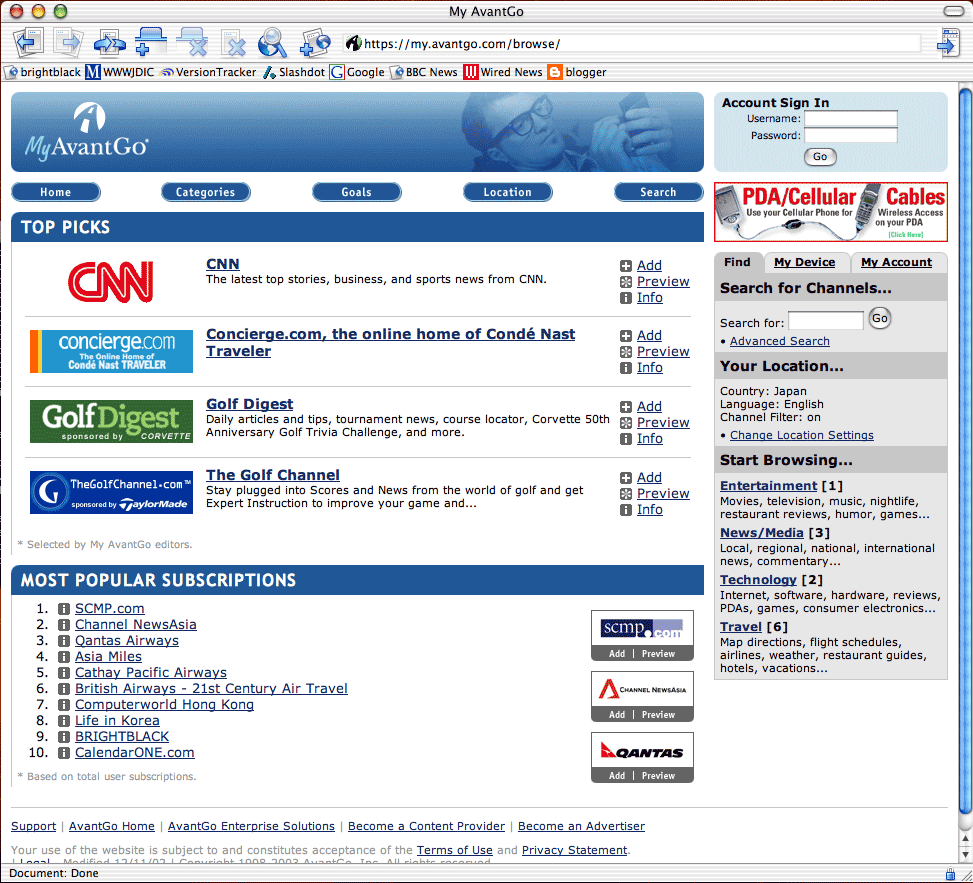Click the info icon beside Life in Korea
This screenshot has width=973, height=883.
click(63, 720)
